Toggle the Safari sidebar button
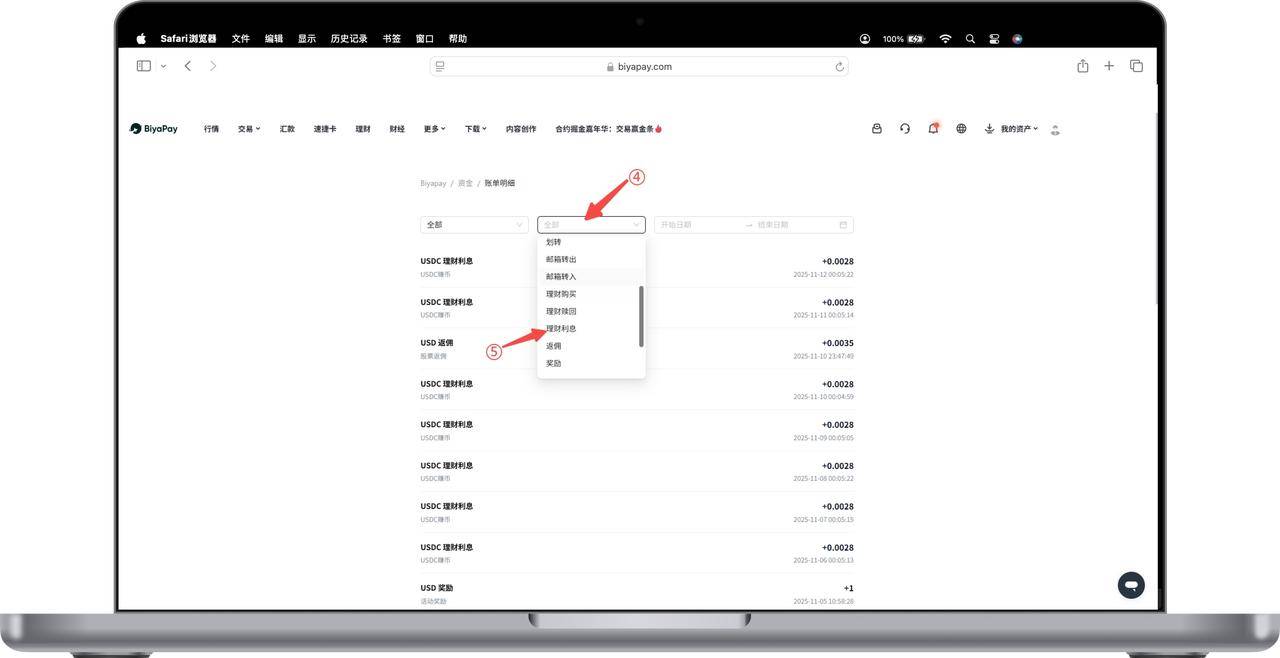 [x=144, y=66]
